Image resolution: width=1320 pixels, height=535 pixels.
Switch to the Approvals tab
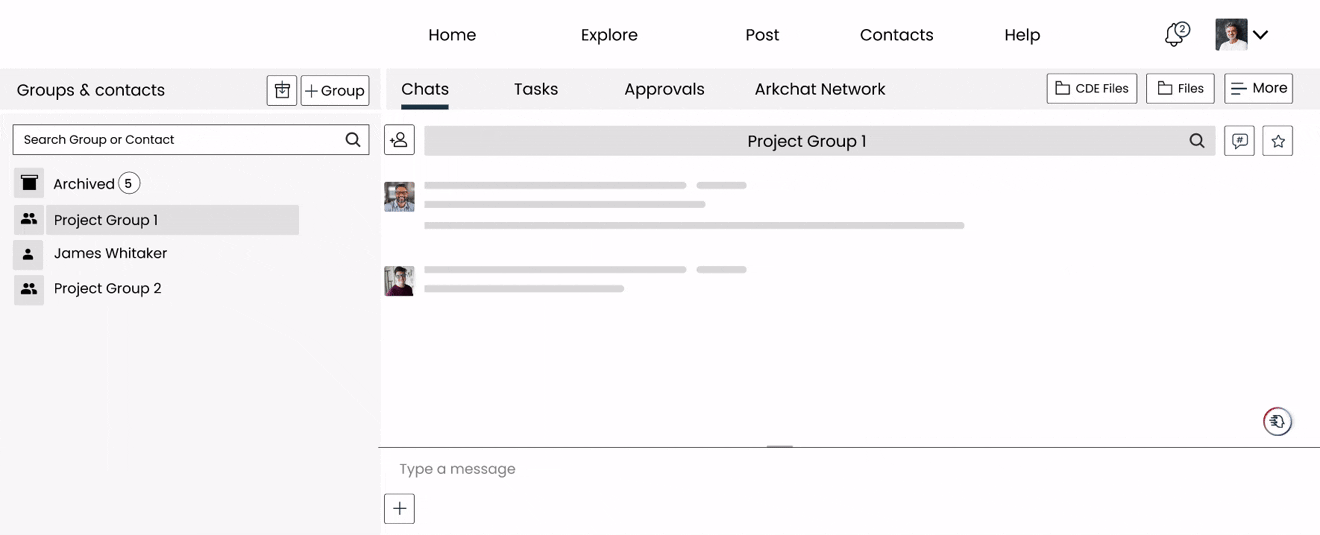tap(664, 89)
